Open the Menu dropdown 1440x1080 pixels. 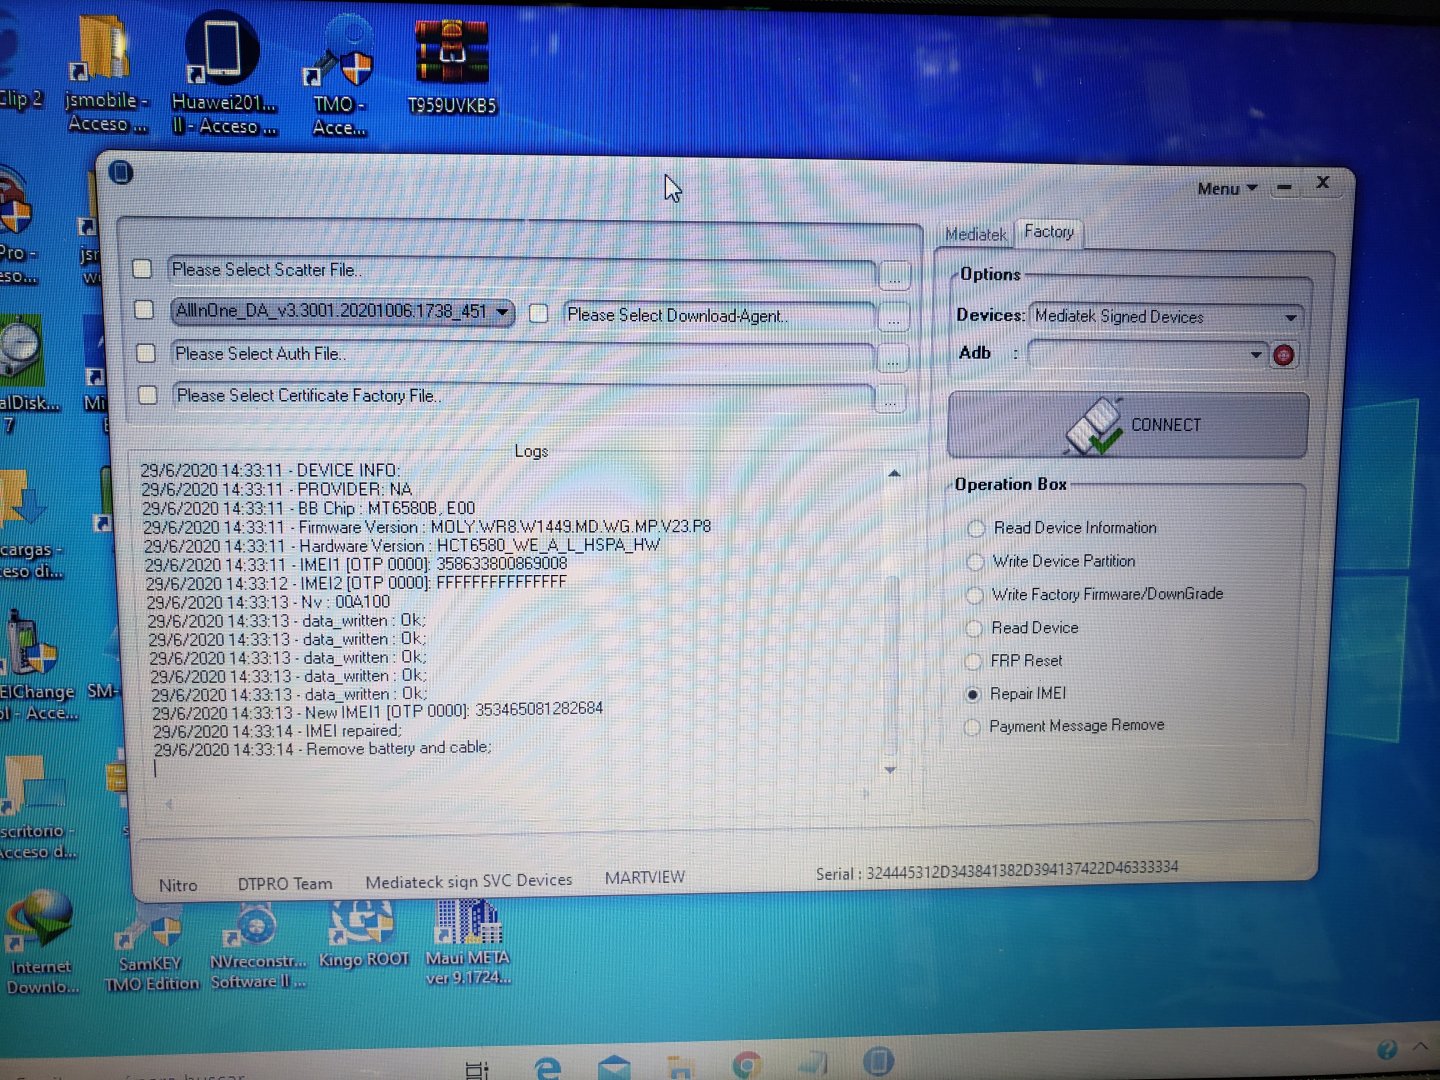[x=1227, y=188]
